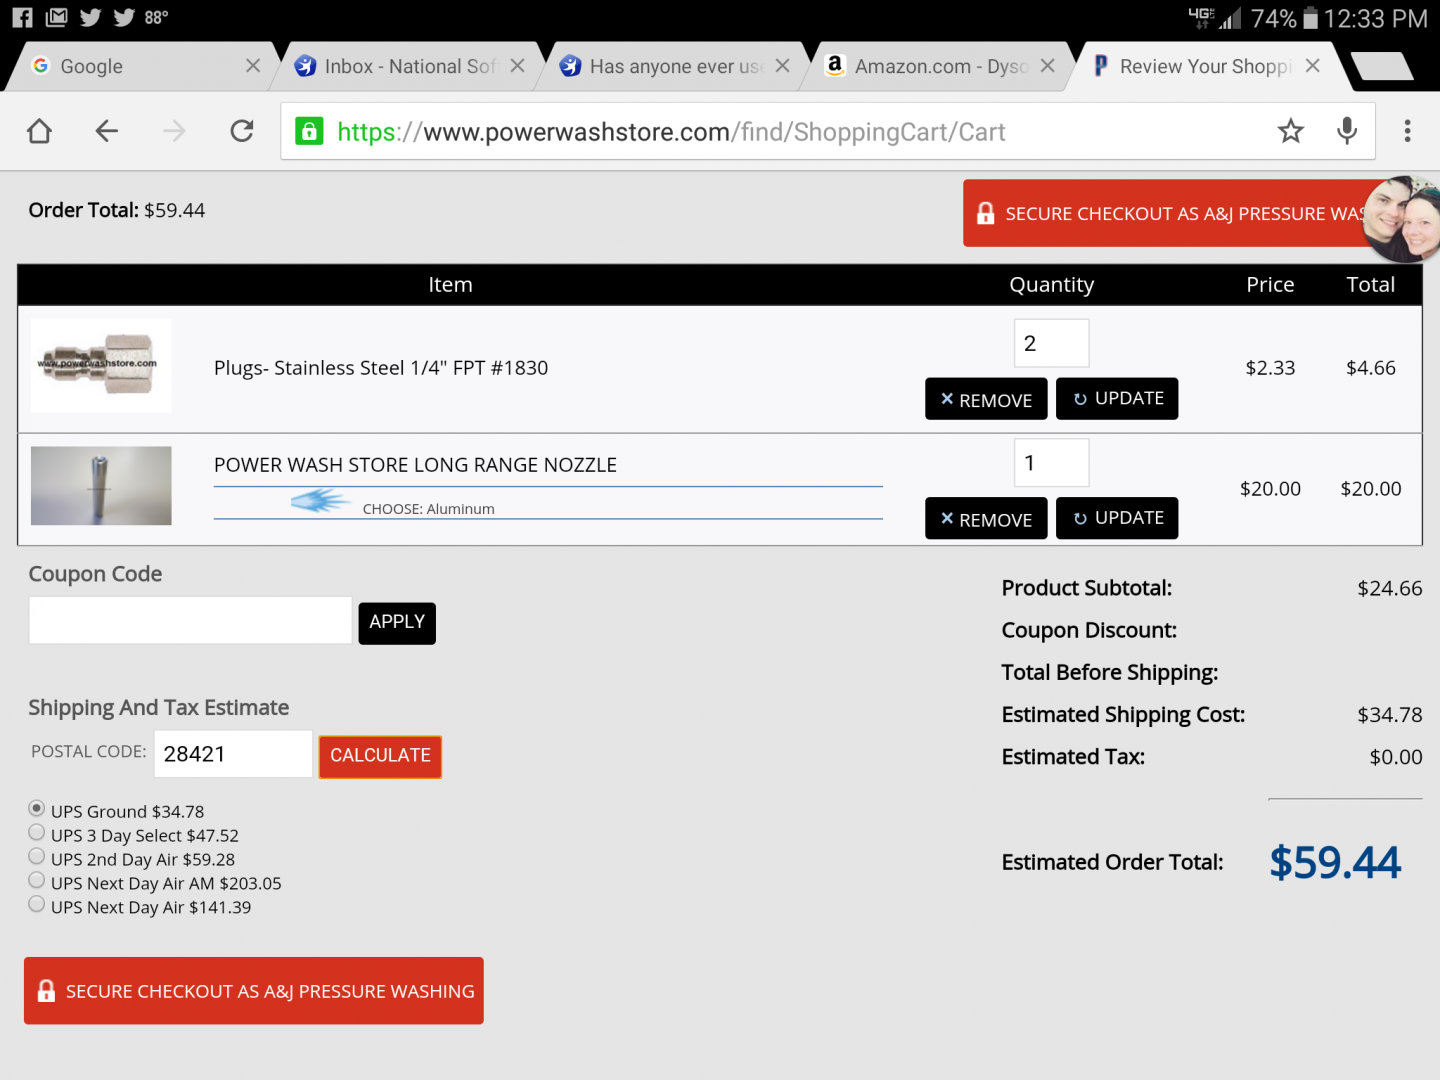1440x1080 pixels.
Task: Tap the browser home icon
Action: click(x=39, y=131)
